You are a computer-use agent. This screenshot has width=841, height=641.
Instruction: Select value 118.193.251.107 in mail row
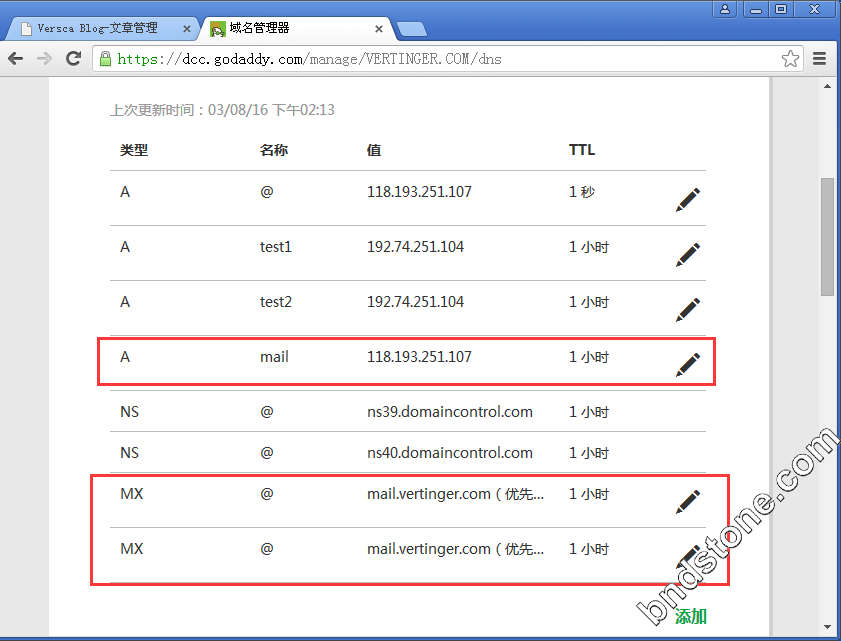419,357
